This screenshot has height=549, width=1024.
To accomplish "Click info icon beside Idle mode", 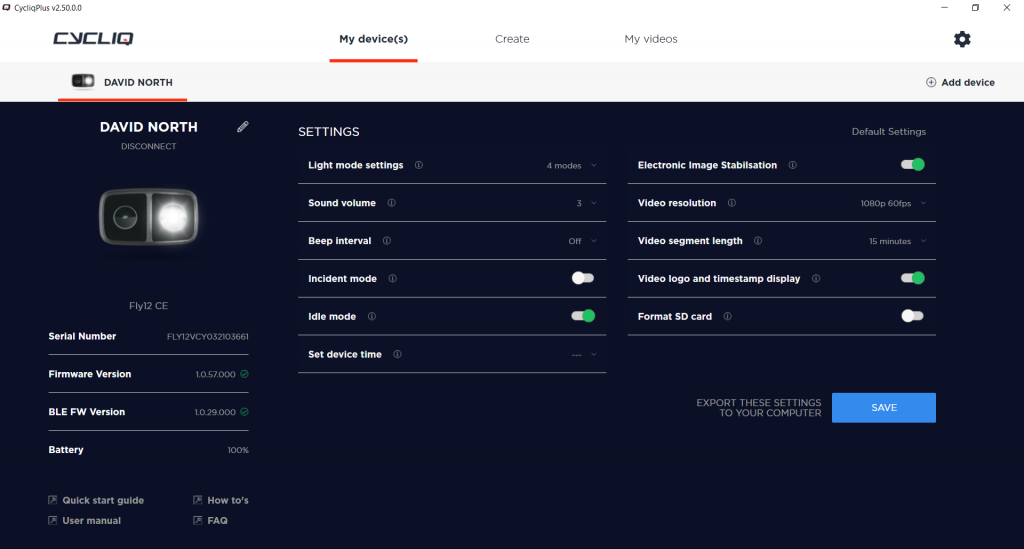I will (x=372, y=317).
